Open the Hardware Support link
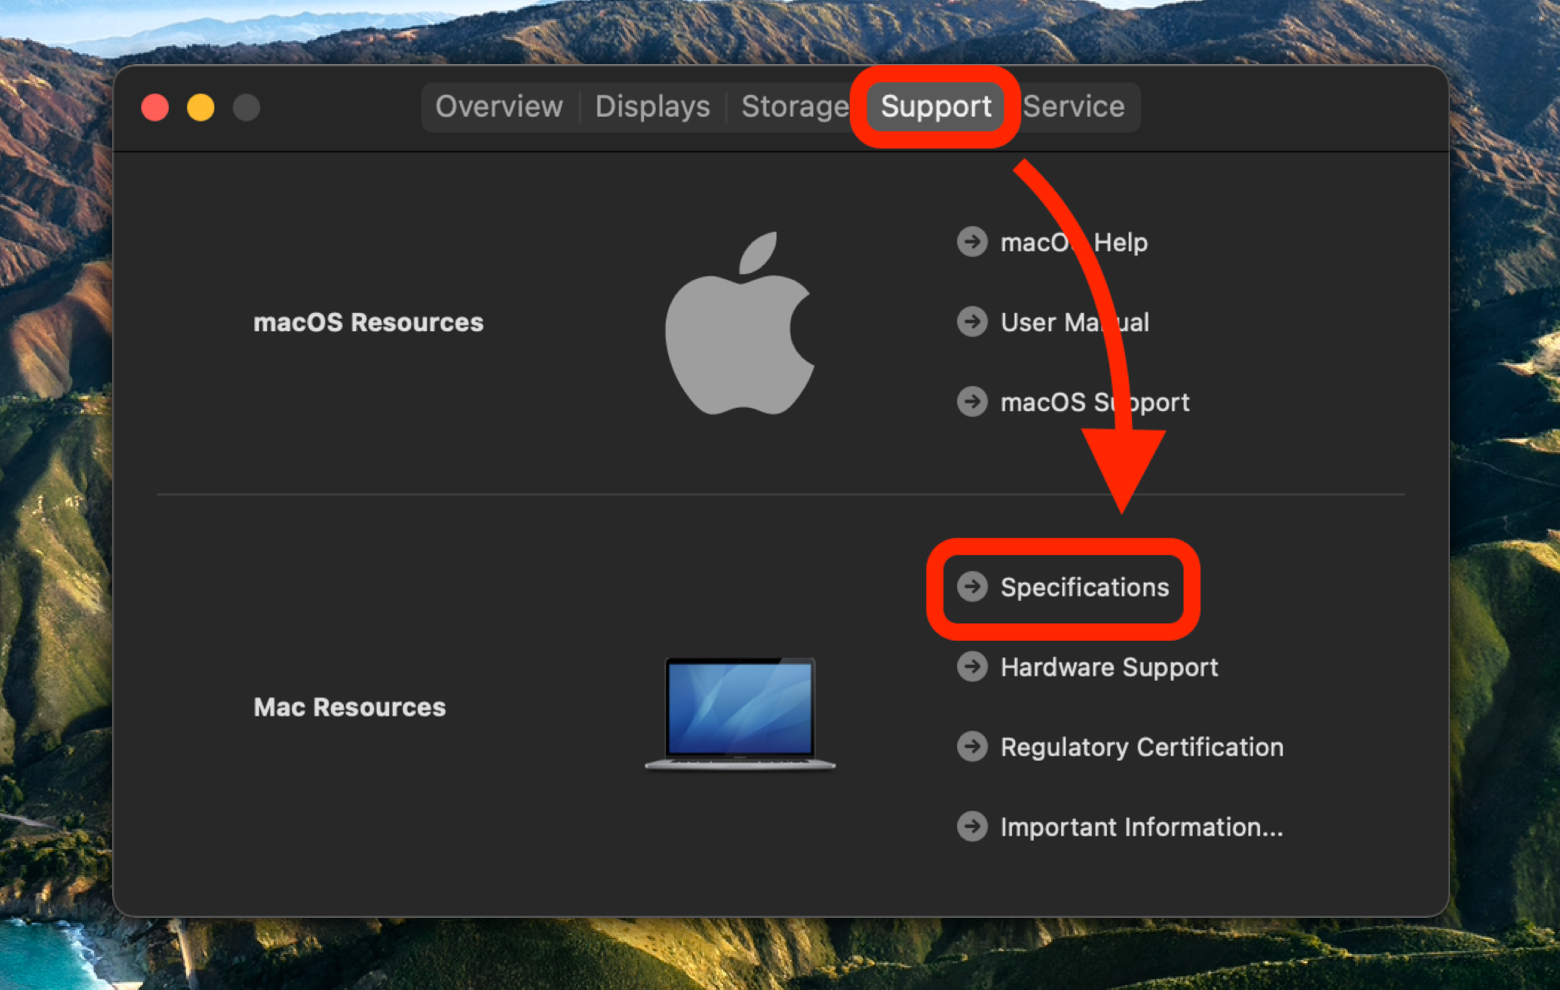This screenshot has width=1560, height=990. point(1108,667)
